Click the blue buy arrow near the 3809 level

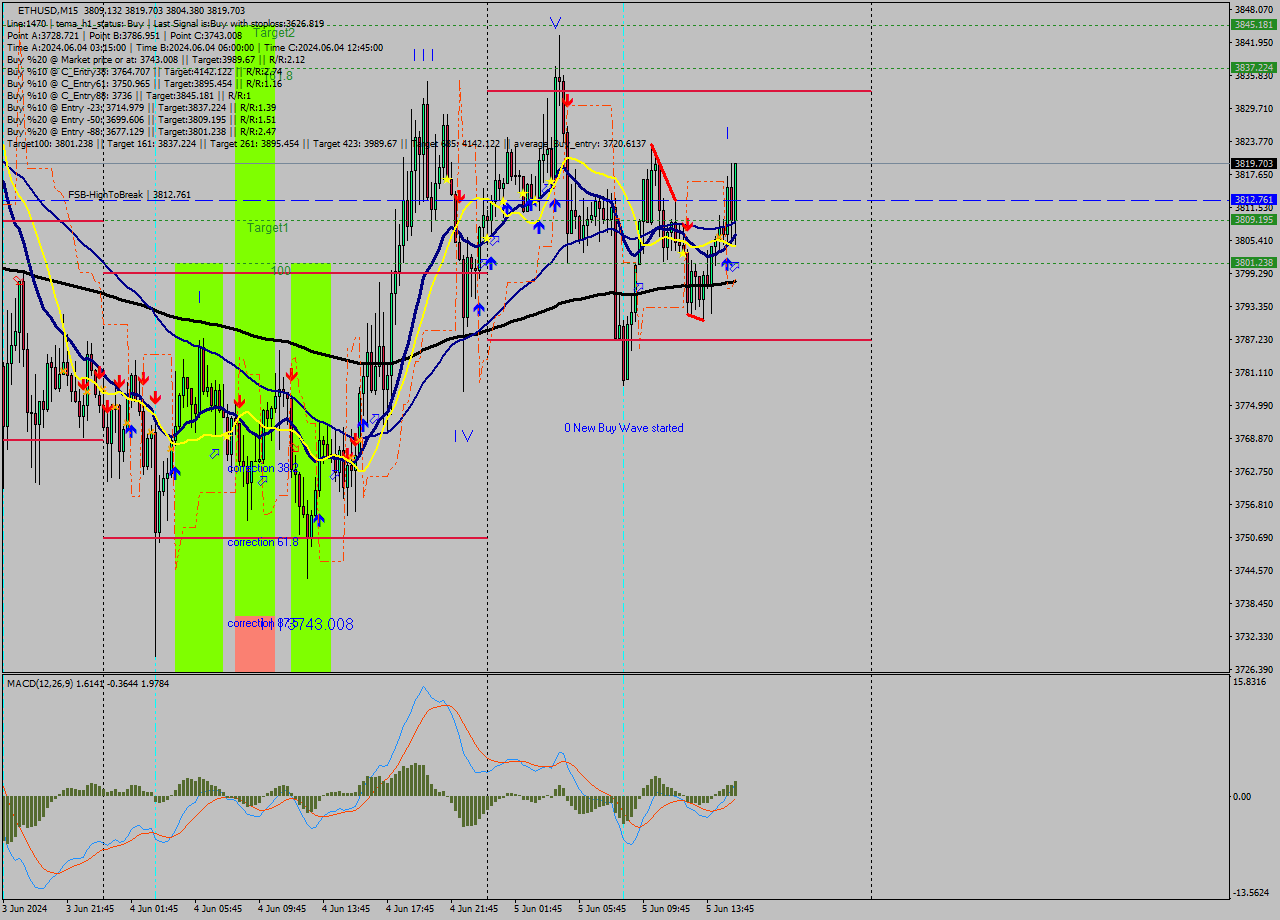(539, 226)
